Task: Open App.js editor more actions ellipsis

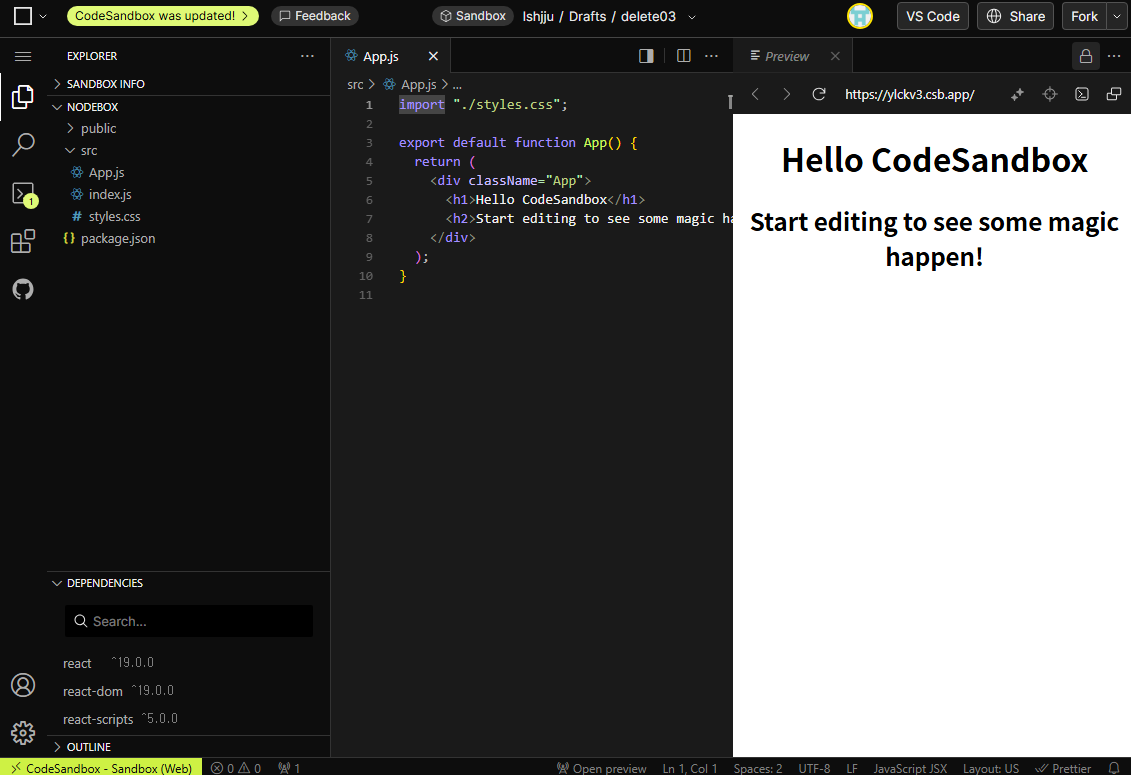Action: pos(711,56)
